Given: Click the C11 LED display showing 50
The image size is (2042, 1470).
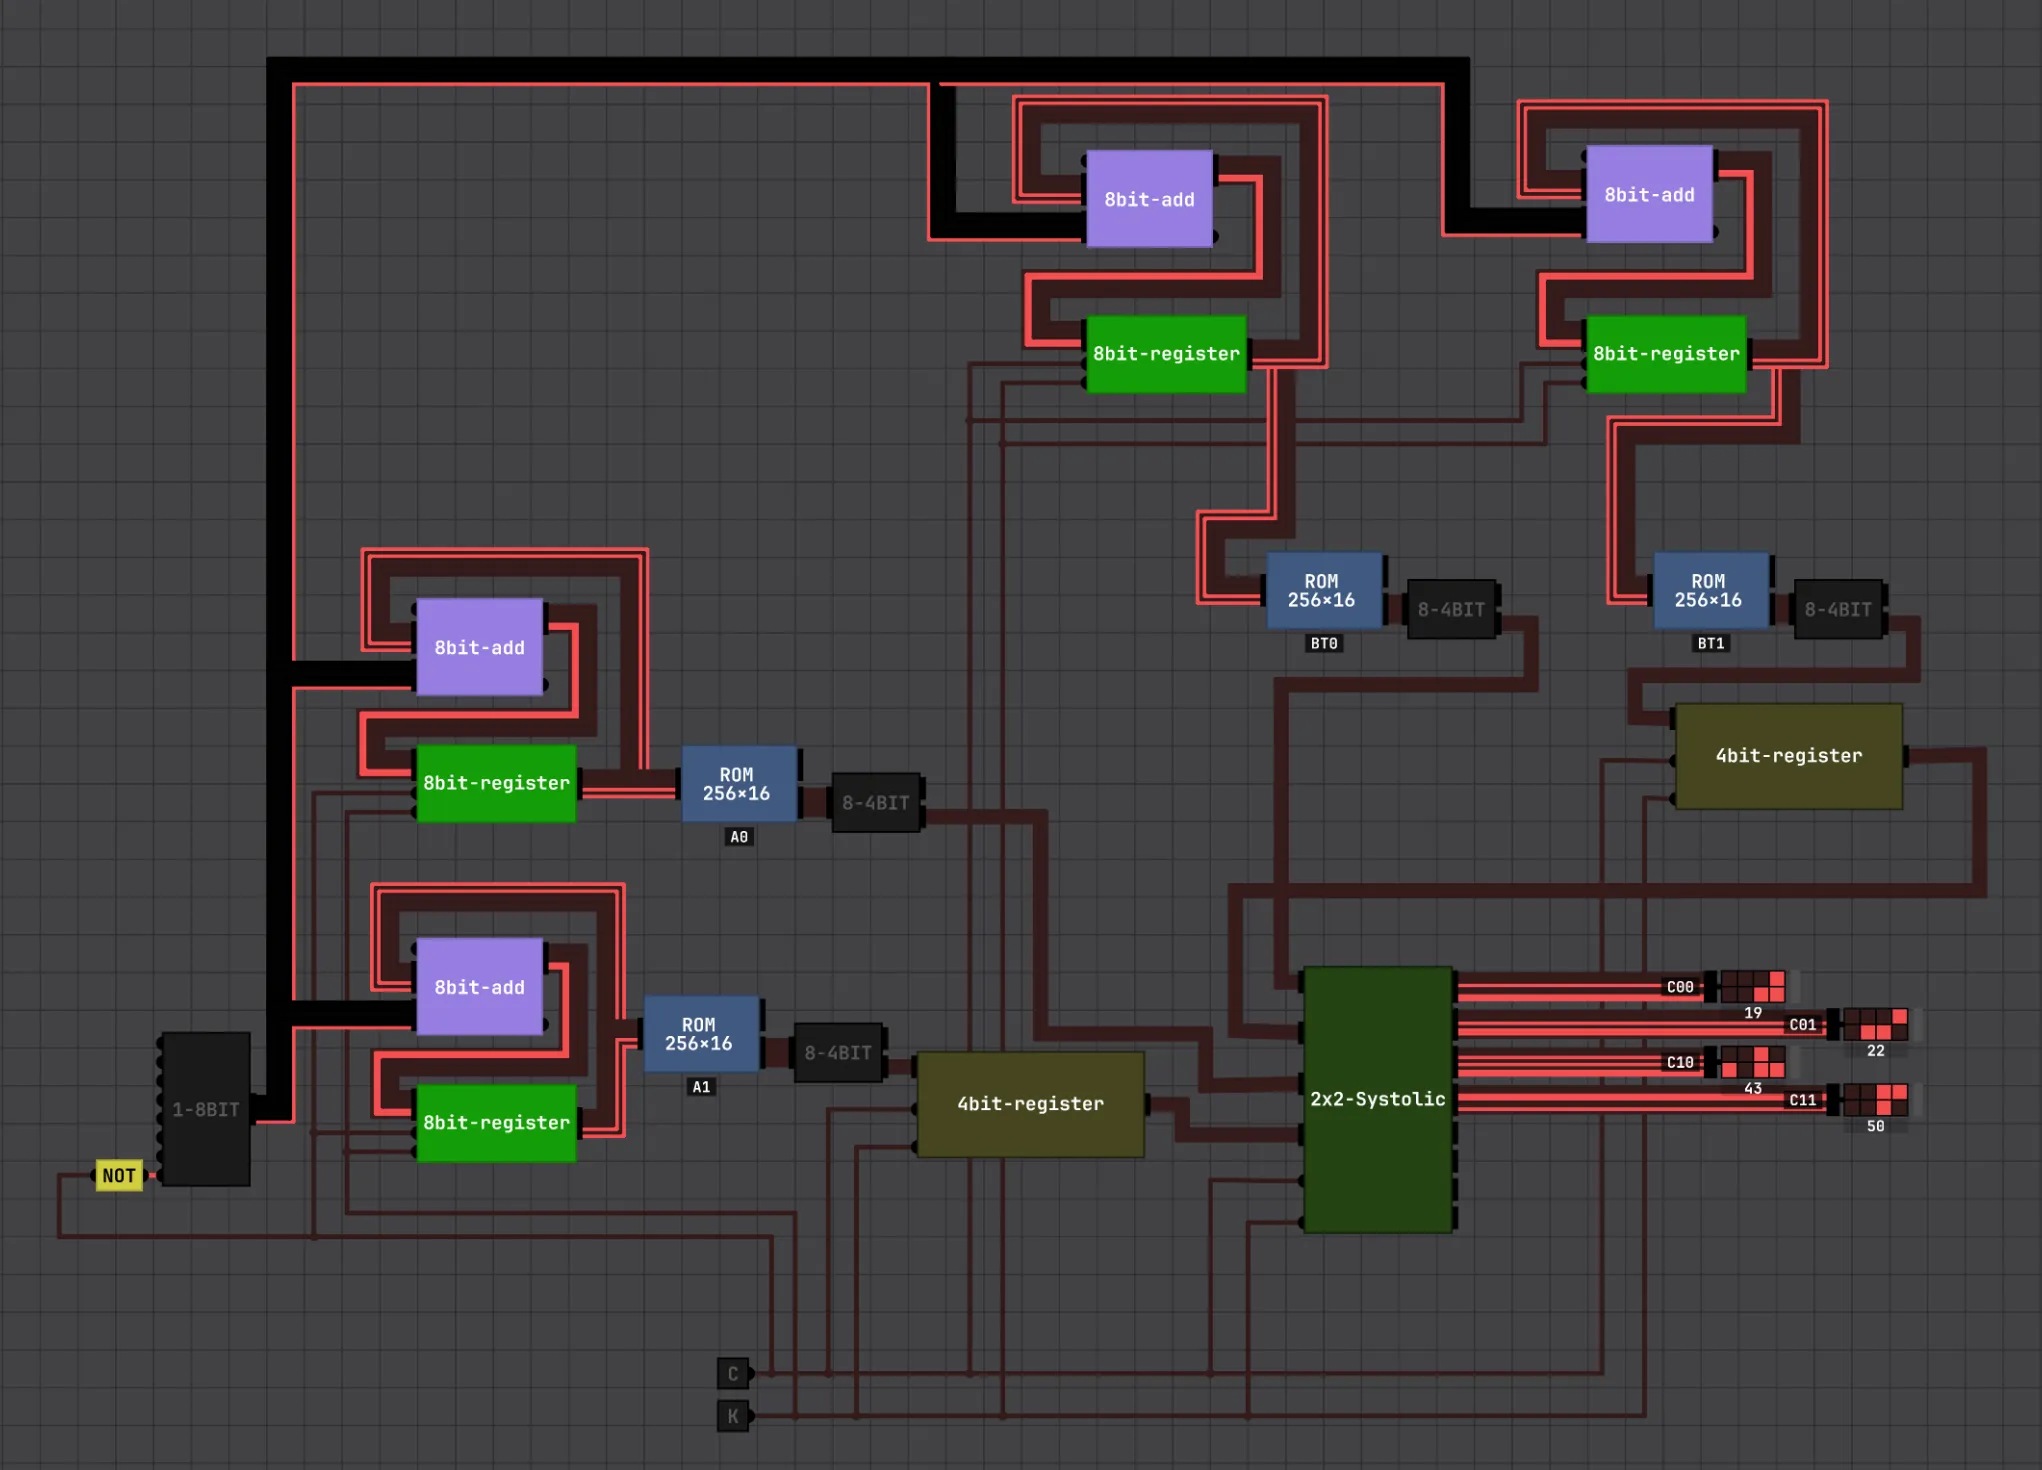Looking at the screenshot, I should tap(1876, 1100).
